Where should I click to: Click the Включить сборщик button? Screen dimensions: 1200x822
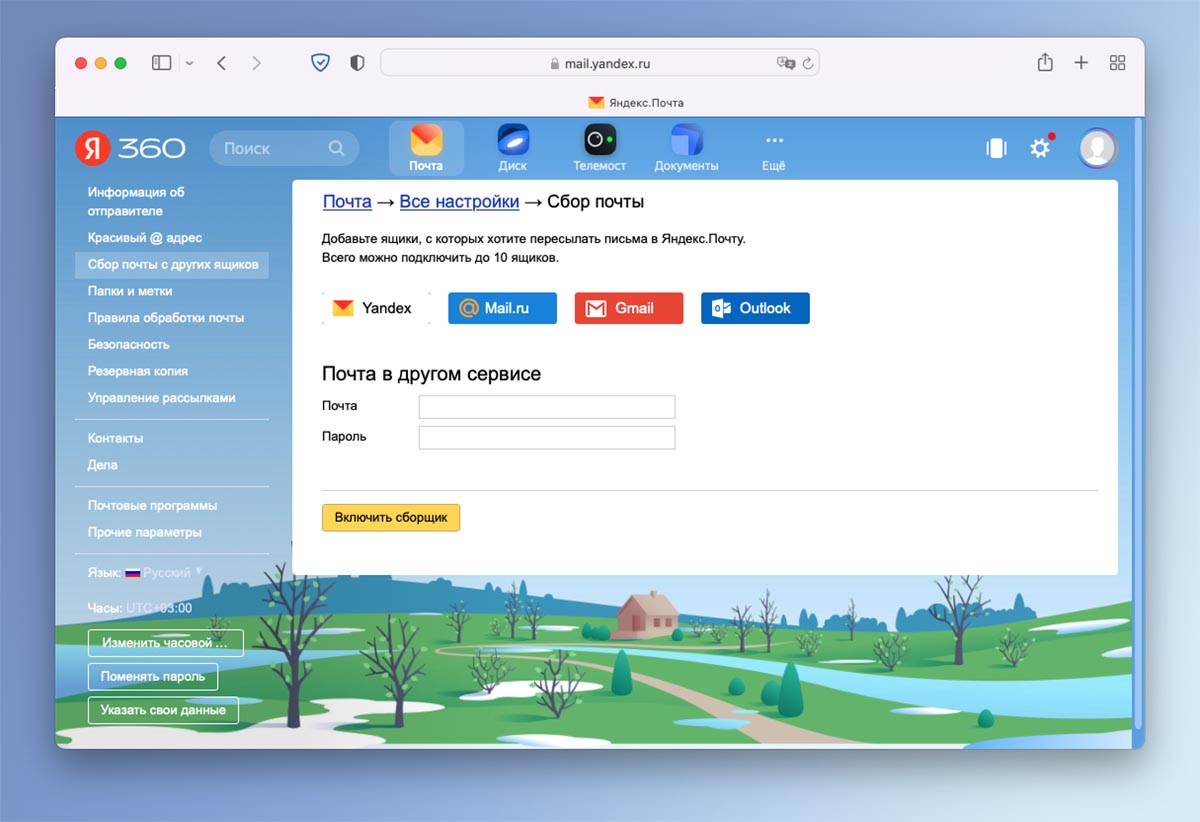[x=391, y=518]
